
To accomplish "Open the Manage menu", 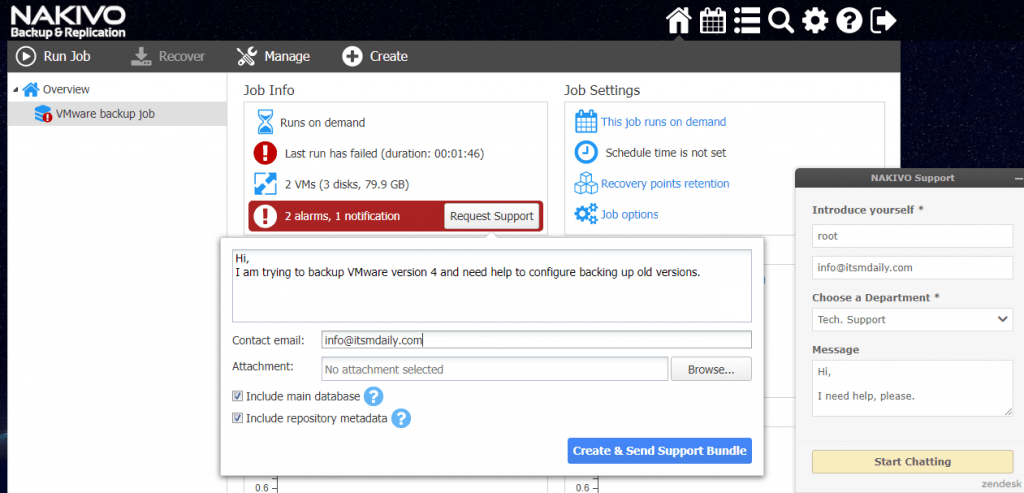I will (273, 57).
